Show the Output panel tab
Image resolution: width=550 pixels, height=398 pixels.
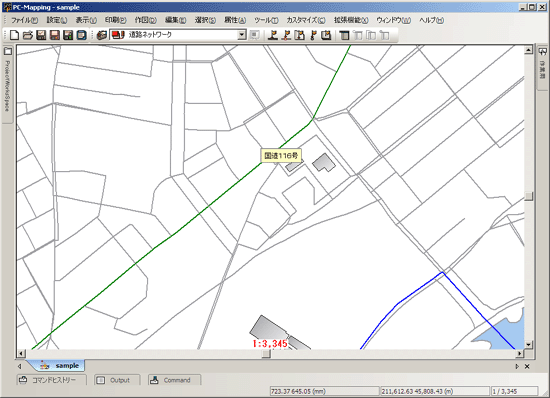(x=117, y=380)
